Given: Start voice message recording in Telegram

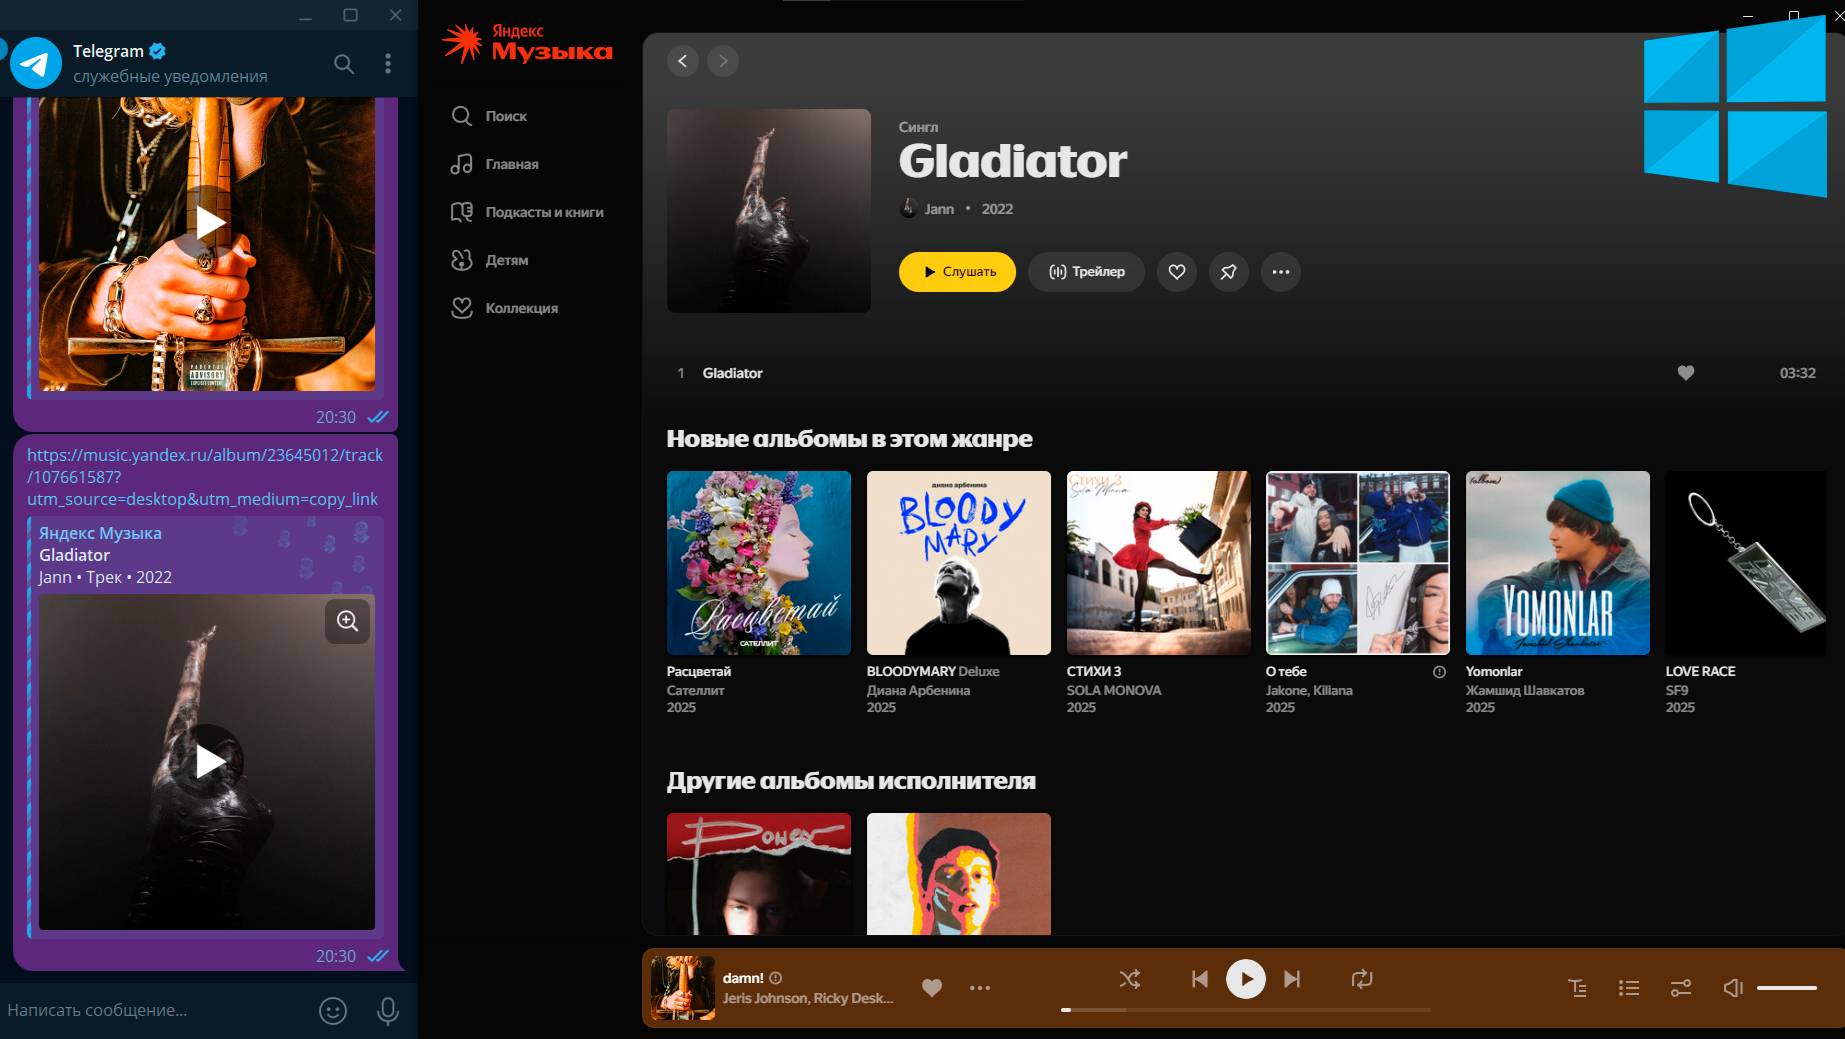Looking at the screenshot, I should coord(388,1011).
